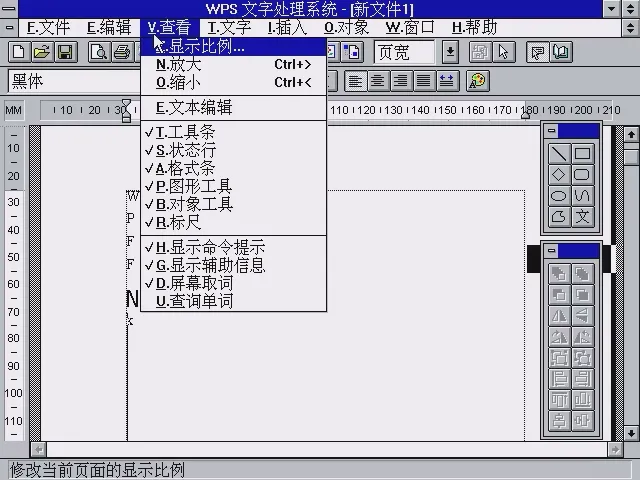This screenshot has height=480, width=640.
Task: Click horizontal scrollbar right arrow
Action: (x=615, y=450)
